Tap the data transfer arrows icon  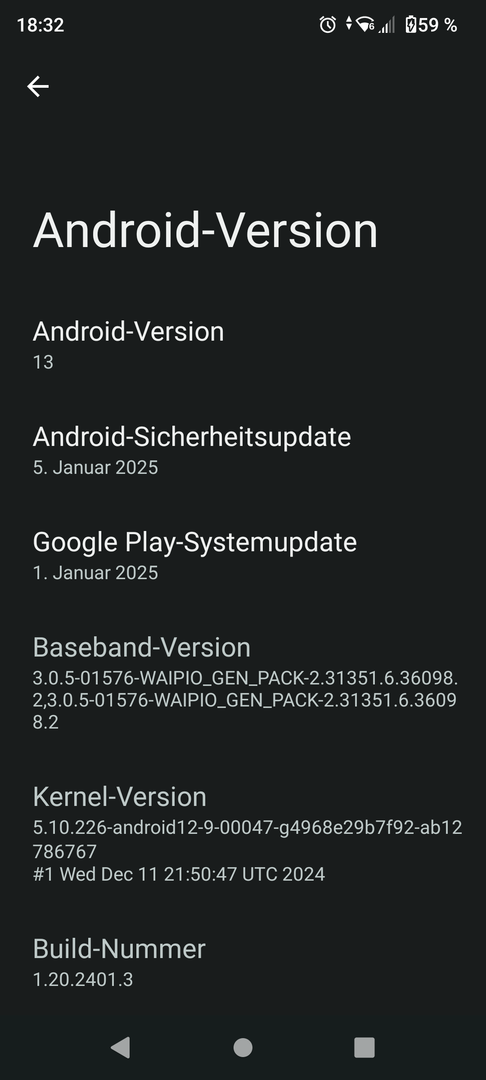pos(348,23)
